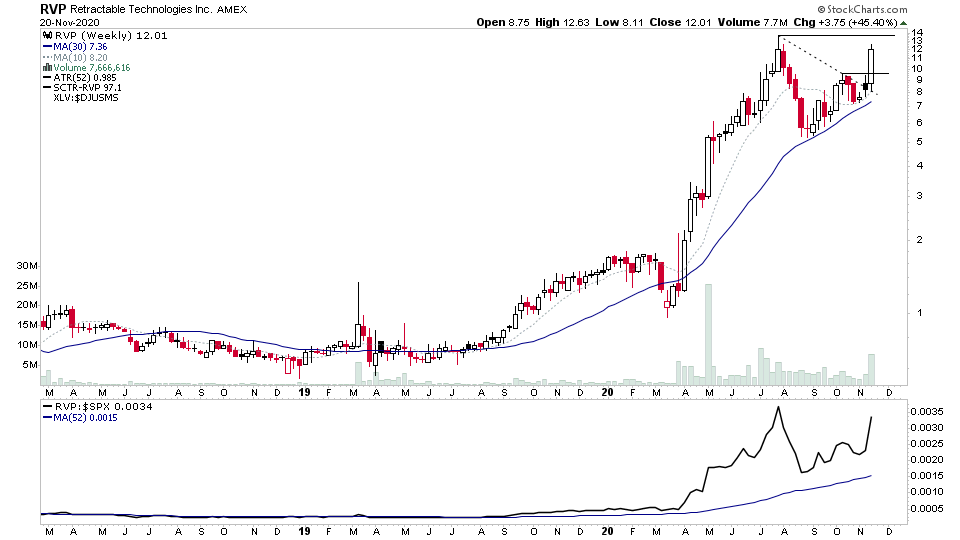Click the Open 8.75 value
960x540 pixels.
503,23
